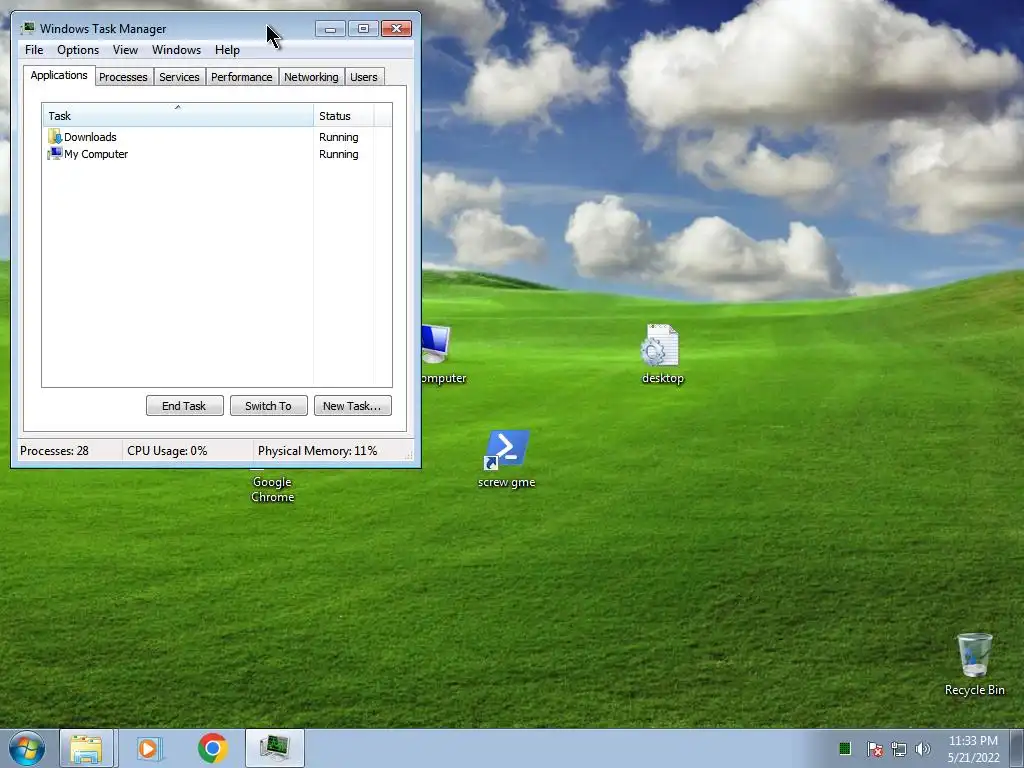The height and width of the screenshot is (768, 1024).
Task: Open the taskbar clock showing 11:33 PM
Action: coord(973,749)
